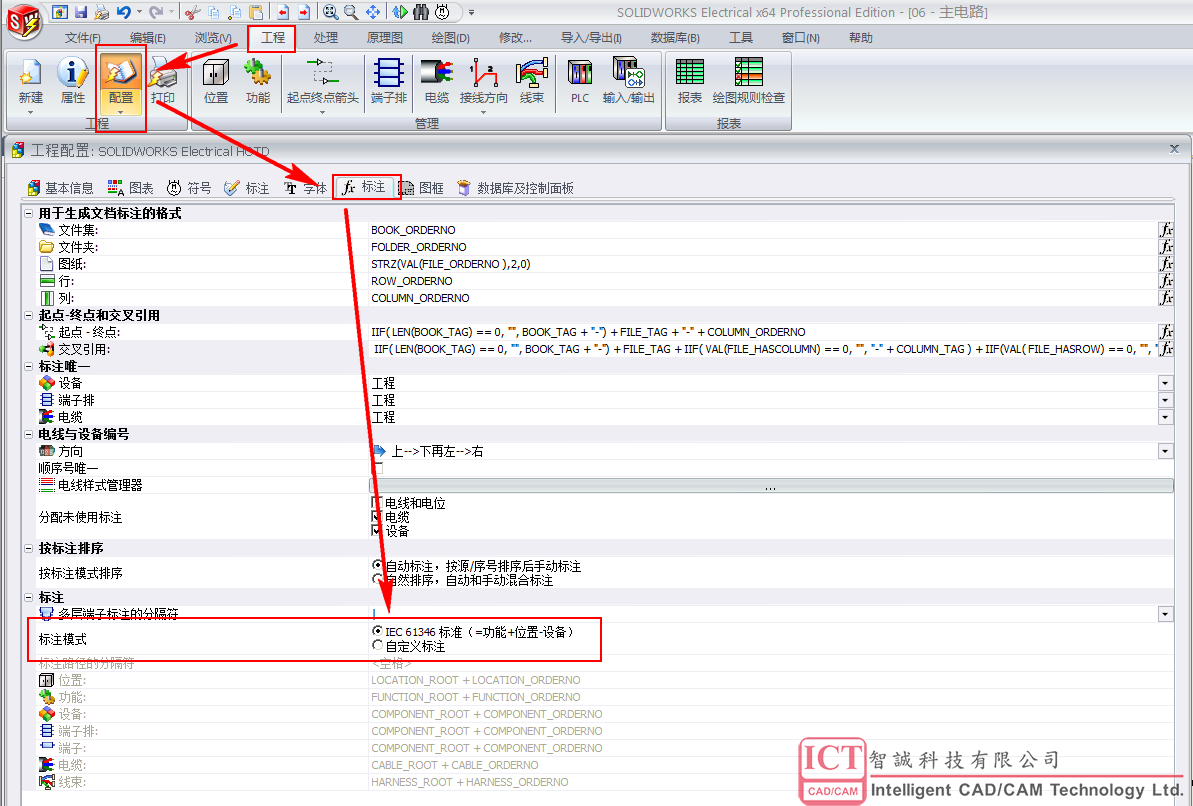
Task: Click the ROW_ORDERNO formula field
Action: click(763, 281)
